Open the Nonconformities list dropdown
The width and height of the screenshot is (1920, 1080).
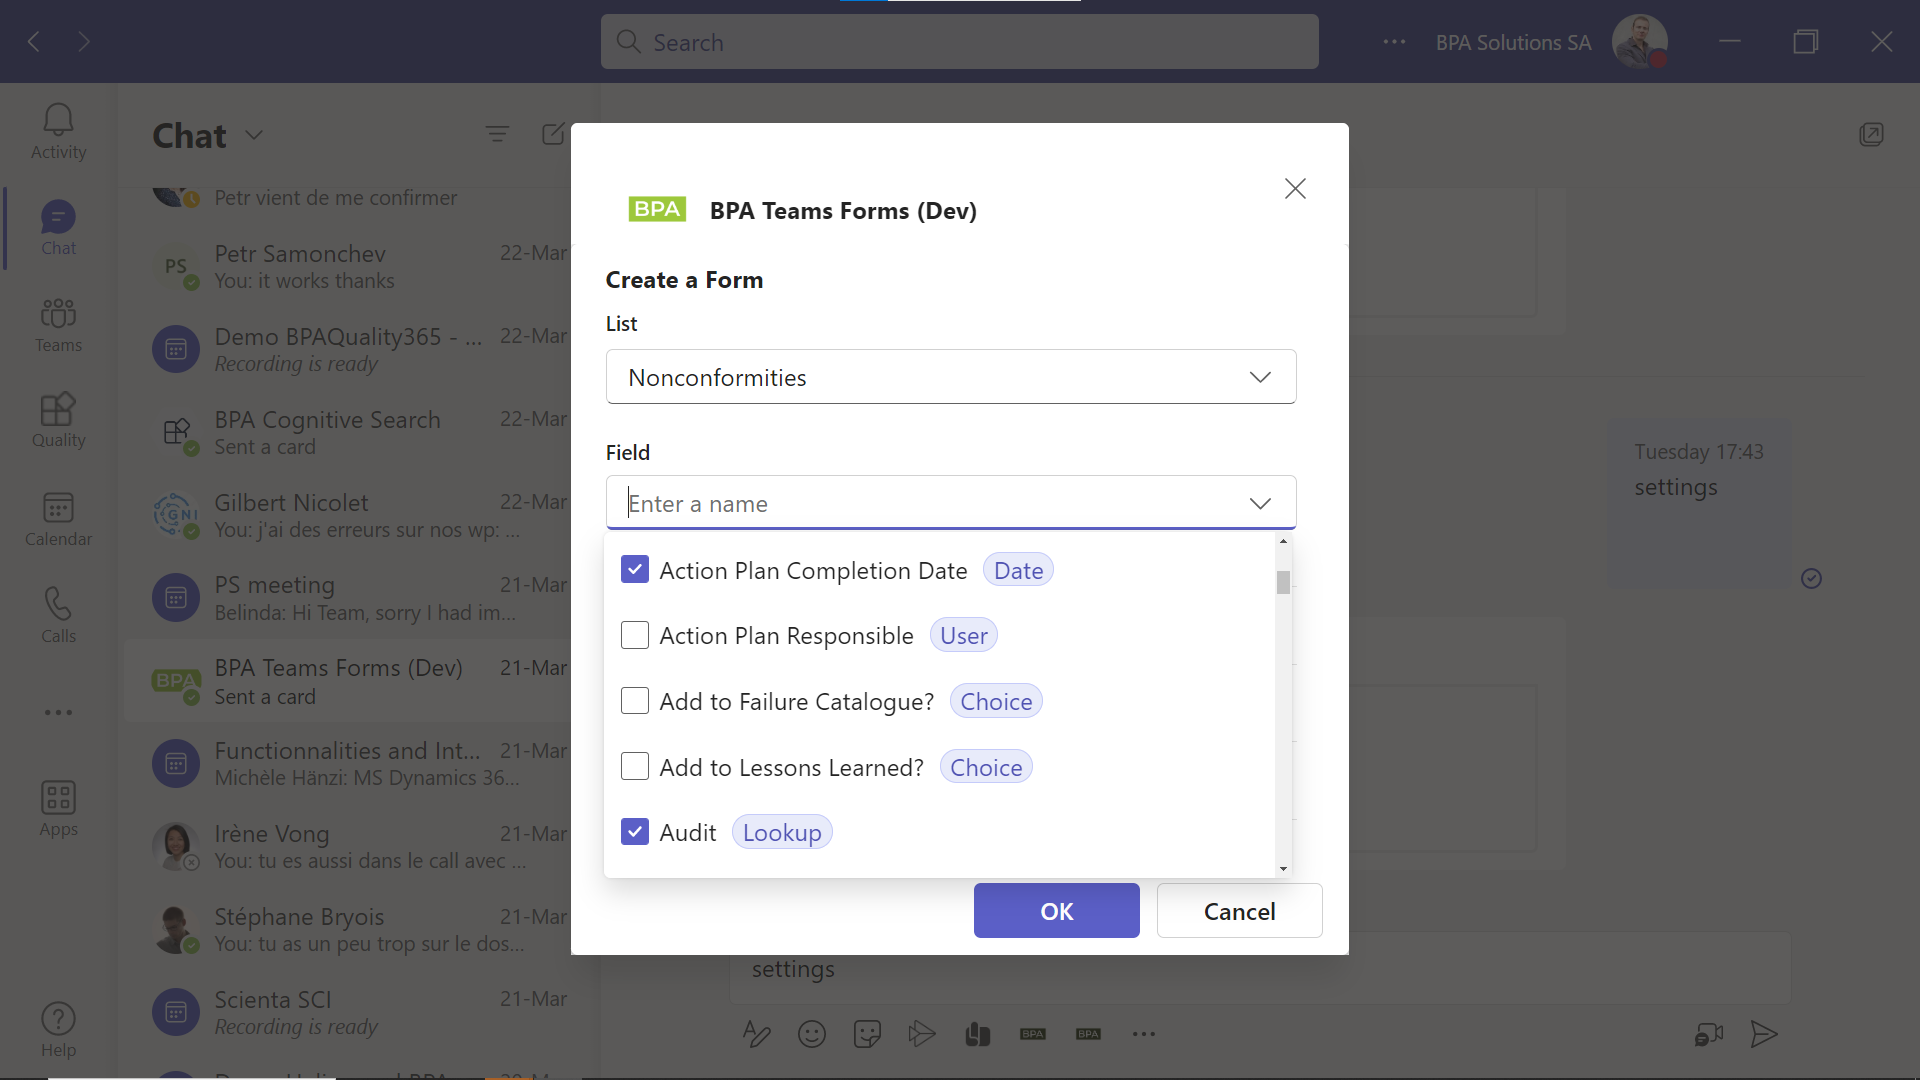pyautogui.click(x=951, y=377)
